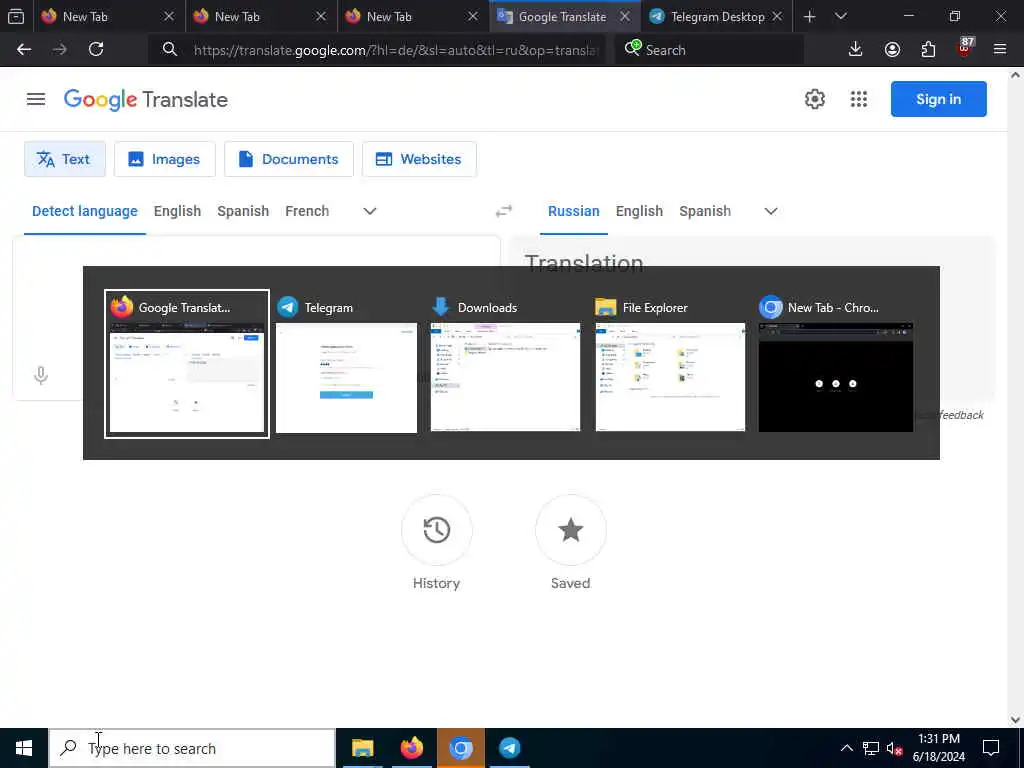Open the network status tray icon

pyautogui.click(x=871, y=748)
